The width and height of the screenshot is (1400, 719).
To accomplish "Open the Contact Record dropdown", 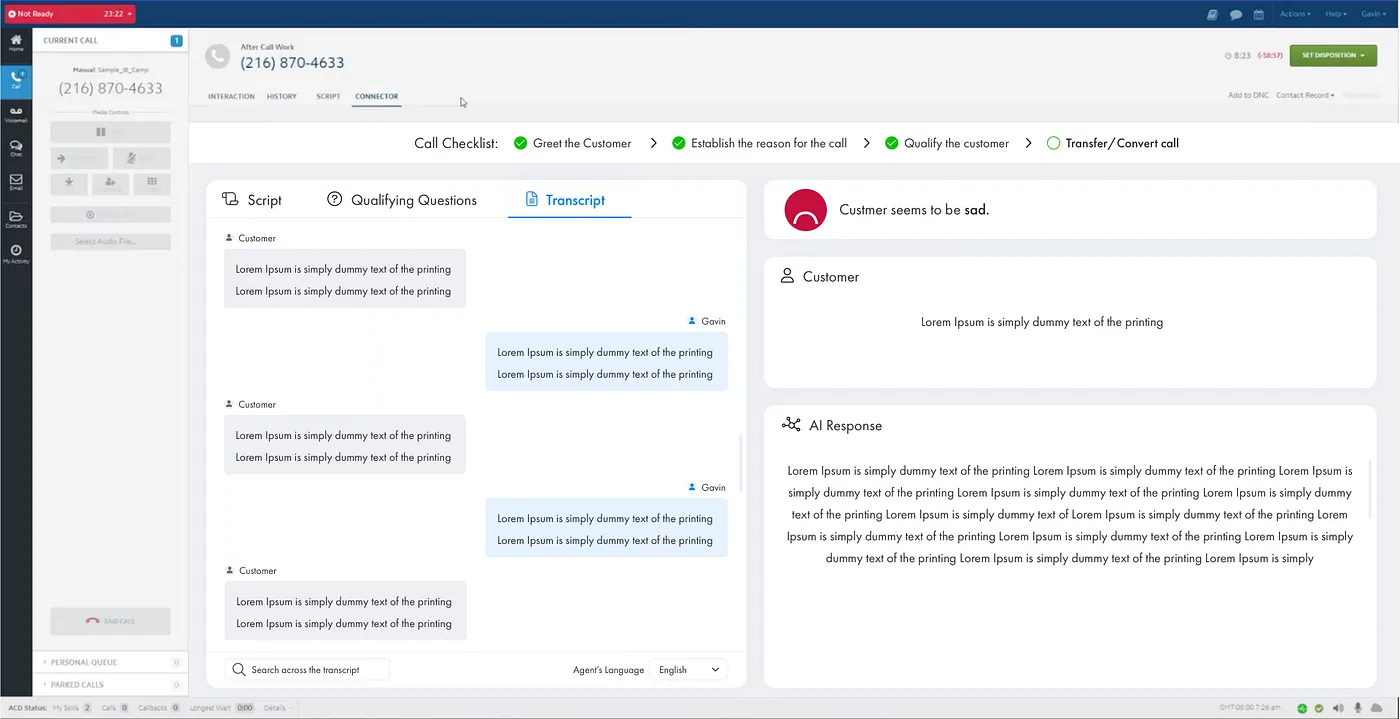I will pyautogui.click(x=1305, y=95).
